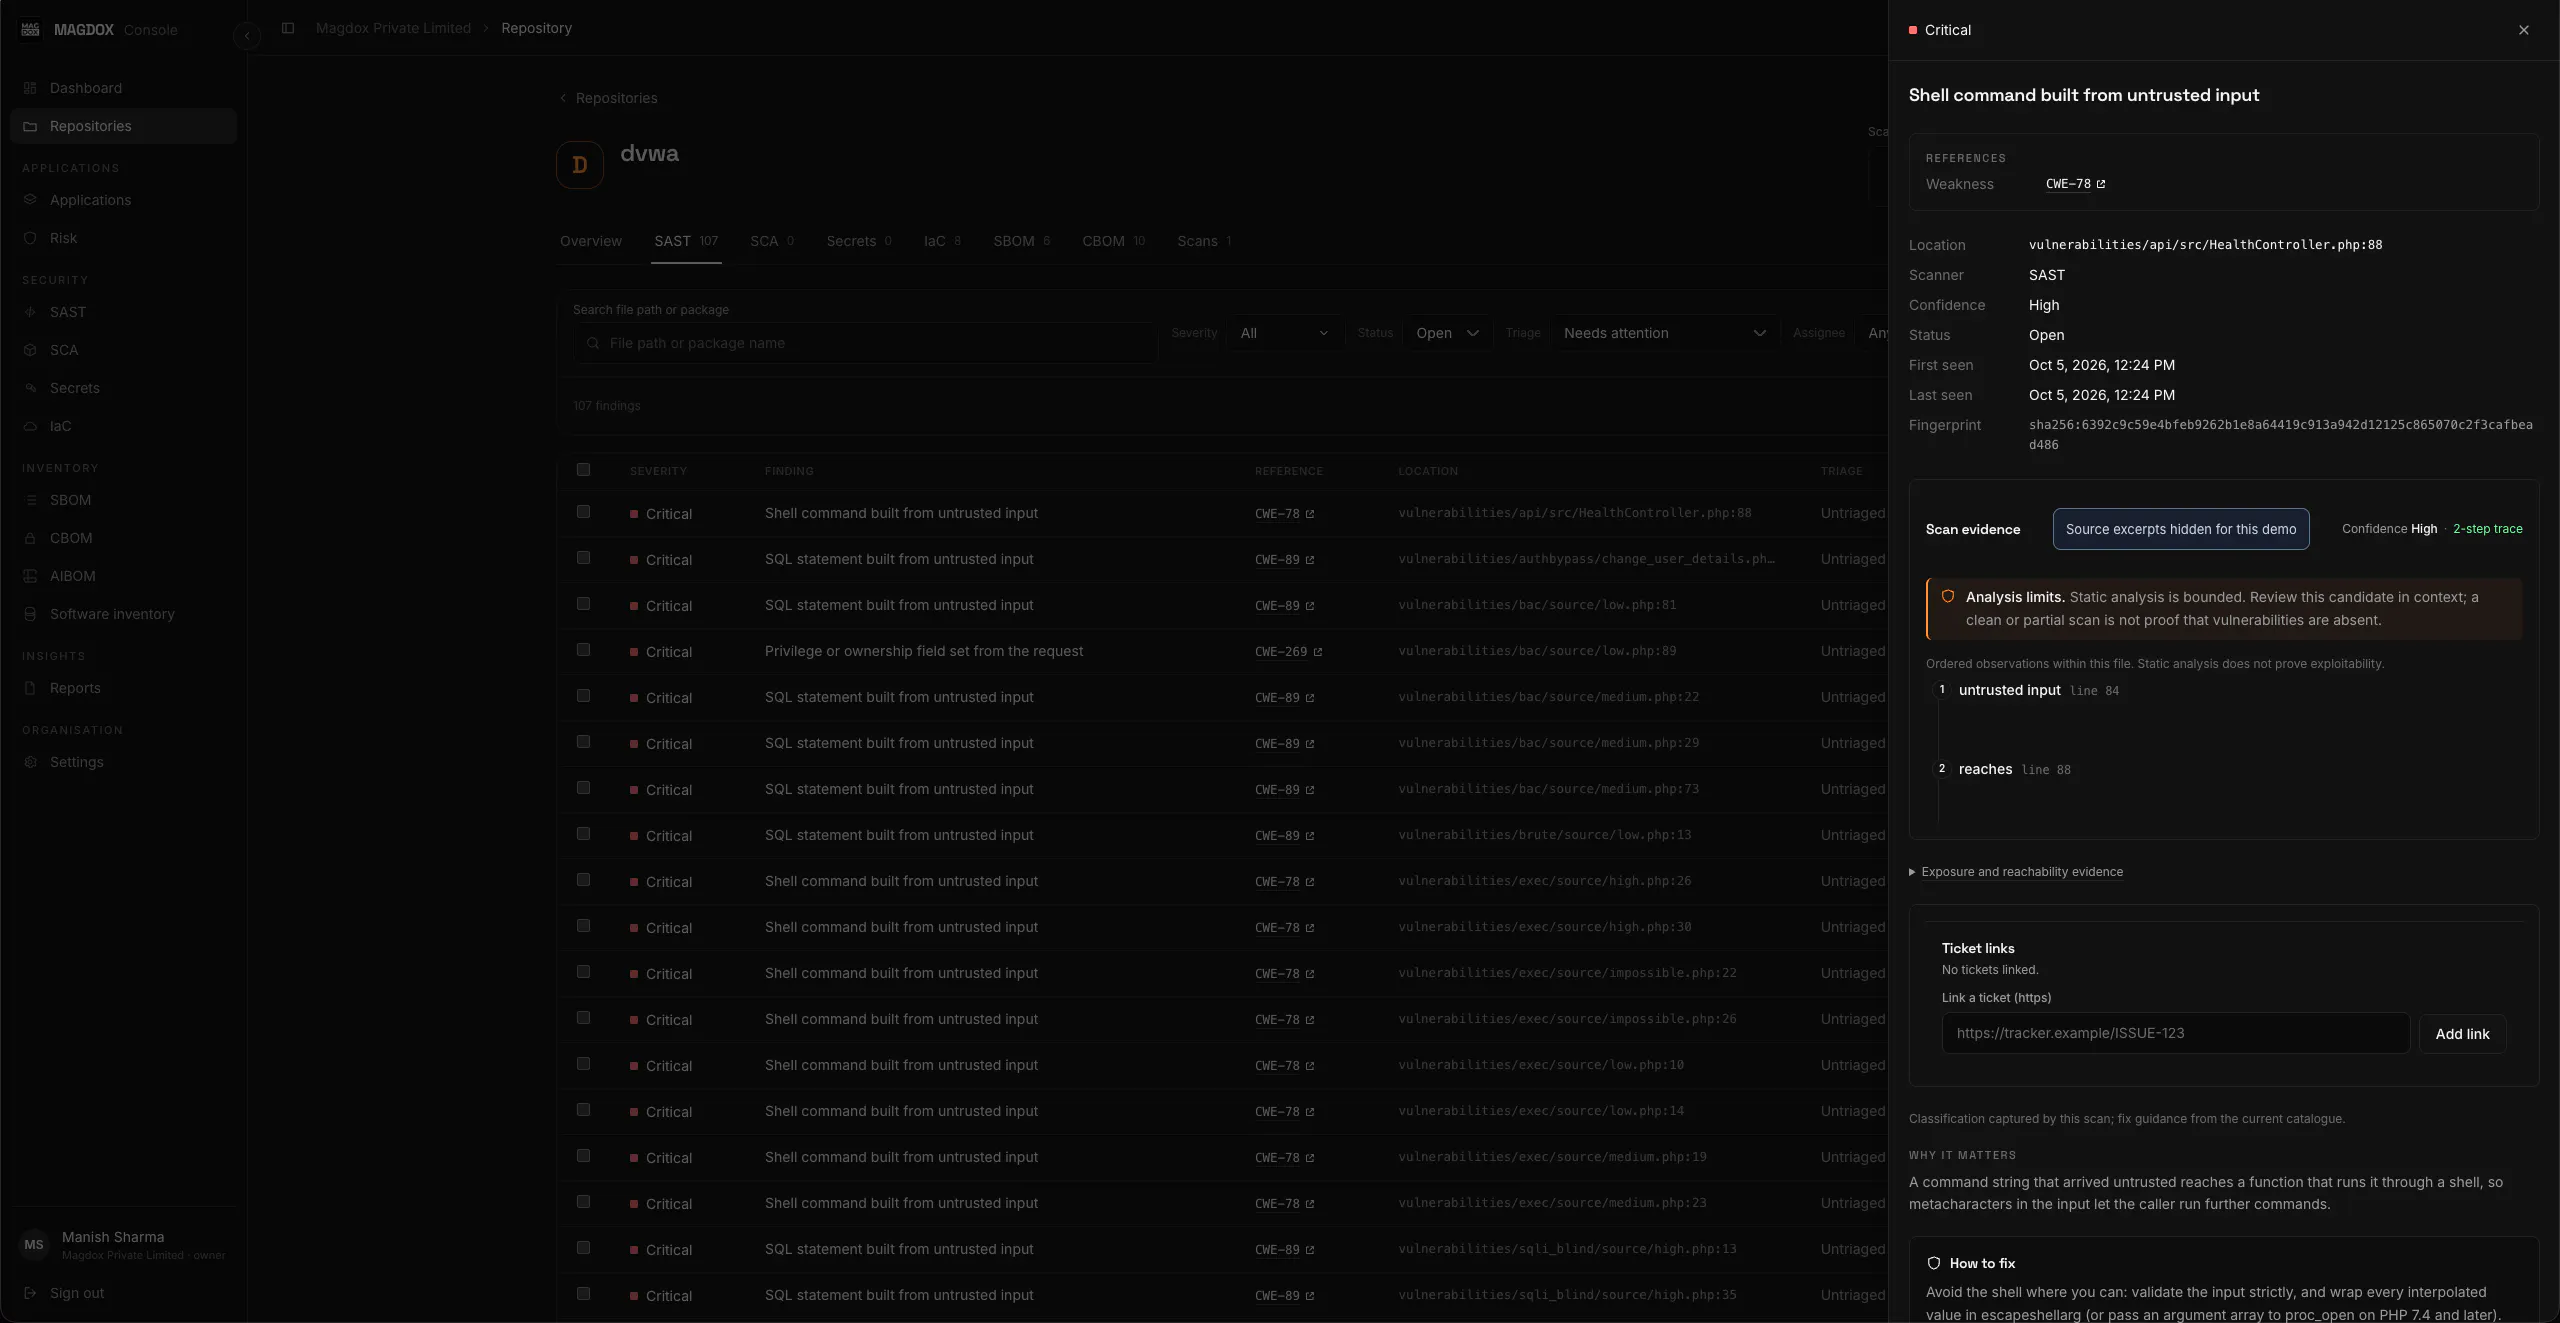Image resolution: width=2560 pixels, height=1323 pixels.
Task: Open the SBOM list icon
Action: (30, 500)
